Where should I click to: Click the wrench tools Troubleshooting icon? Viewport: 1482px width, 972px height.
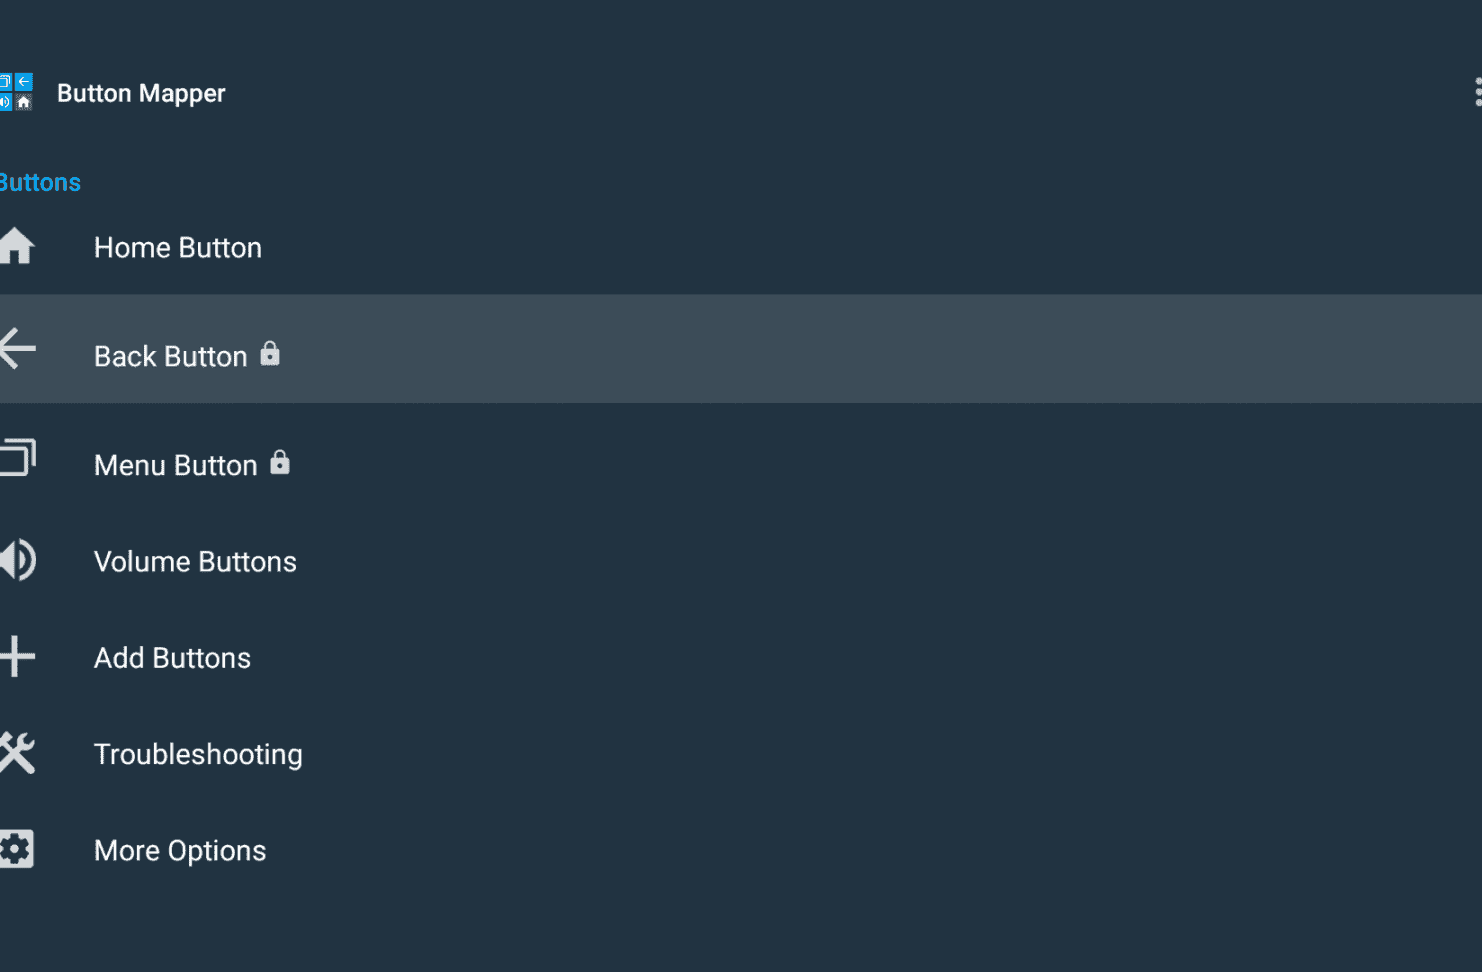(x=17, y=753)
